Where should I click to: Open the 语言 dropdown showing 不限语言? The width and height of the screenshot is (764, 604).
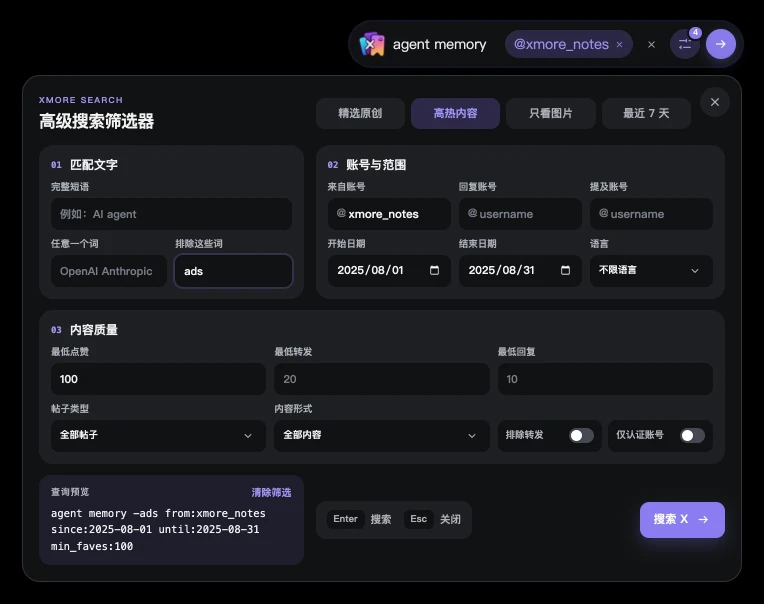[651, 270]
